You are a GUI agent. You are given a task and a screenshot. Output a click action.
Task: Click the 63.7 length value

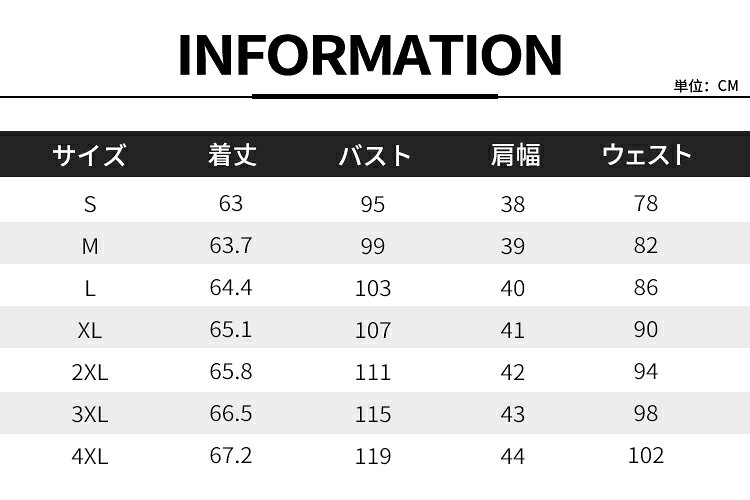231,245
